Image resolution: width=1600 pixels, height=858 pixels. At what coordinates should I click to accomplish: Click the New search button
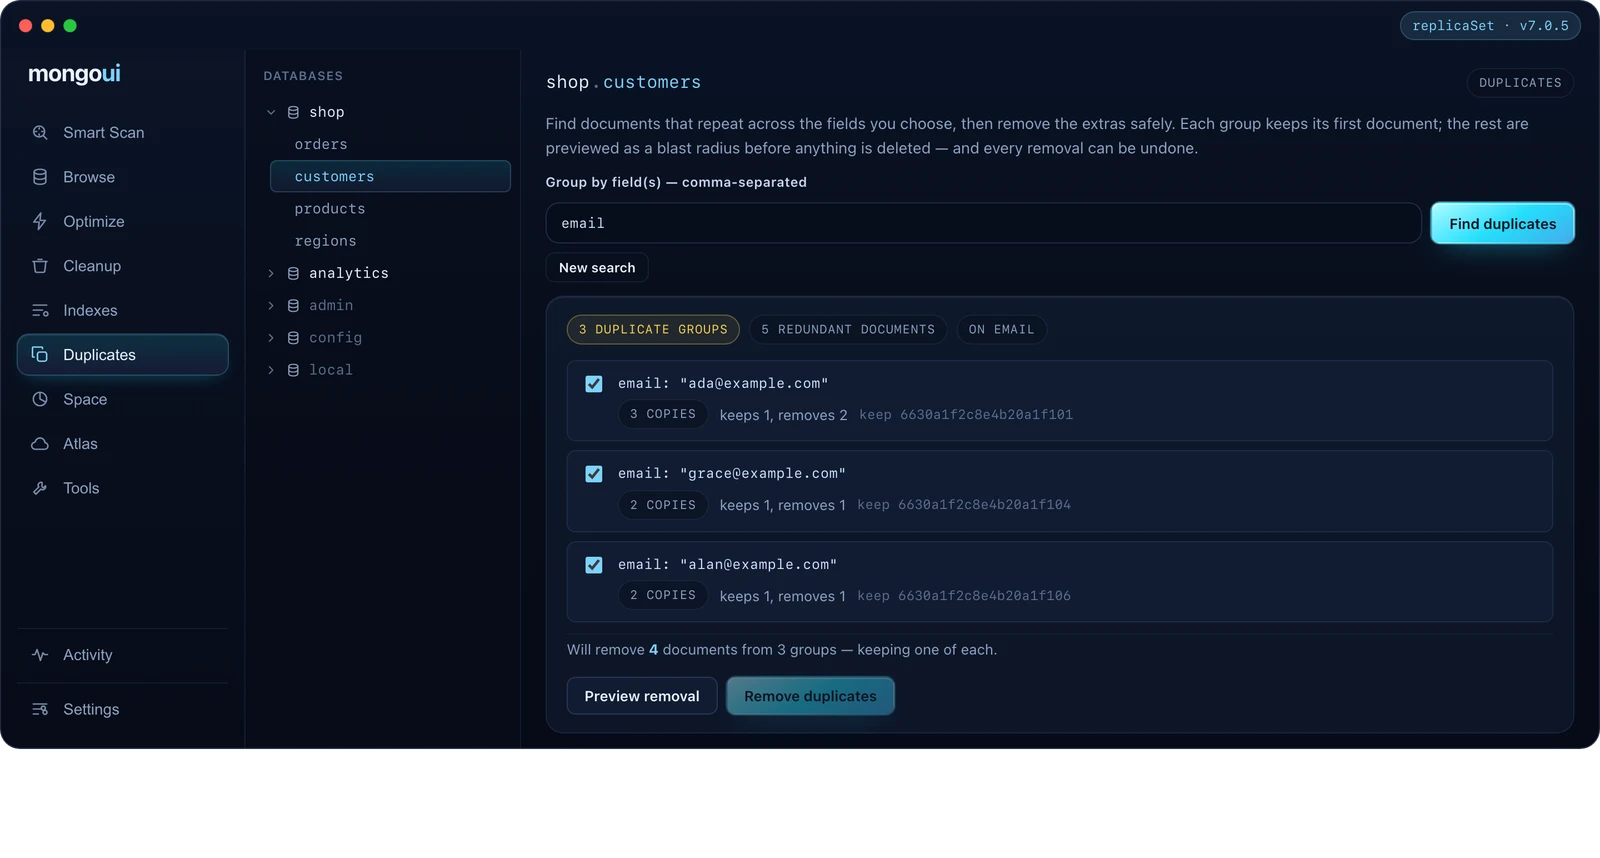point(597,268)
